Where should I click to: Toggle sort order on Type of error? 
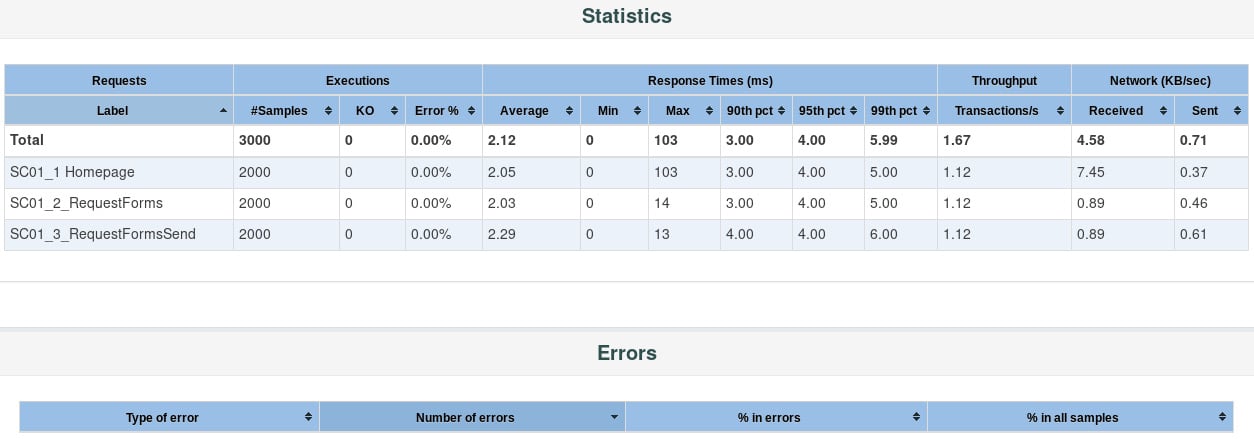point(169,417)
